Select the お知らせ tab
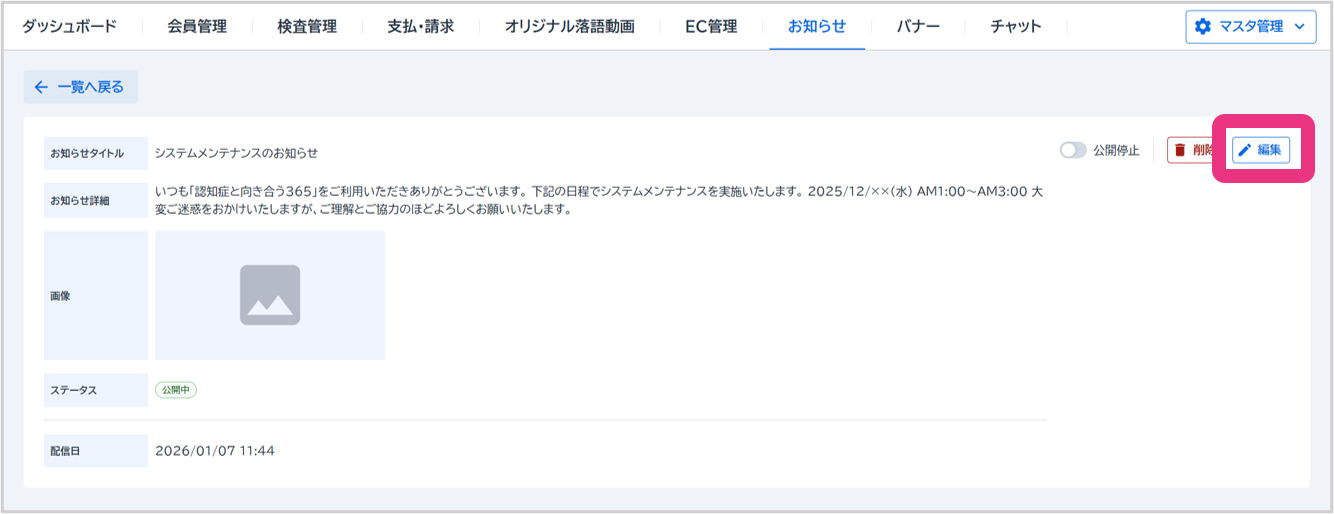 817,27
